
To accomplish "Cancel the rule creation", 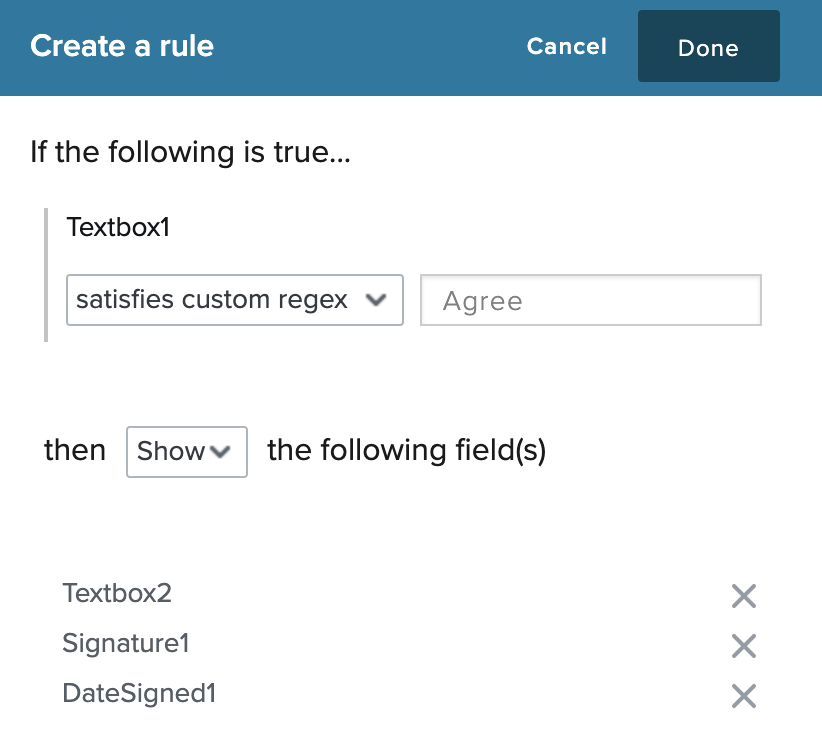I will pos(566,46).
